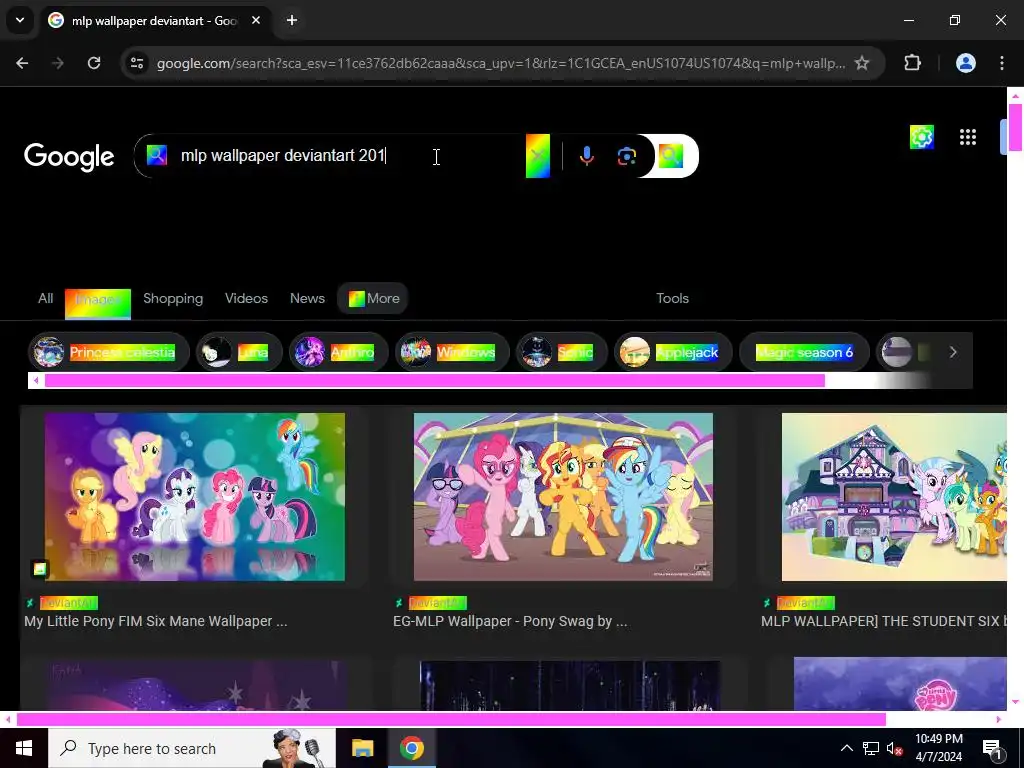Select the Images tab
This screenshot has height=768, width=1024.
click(x=98, y=304)
